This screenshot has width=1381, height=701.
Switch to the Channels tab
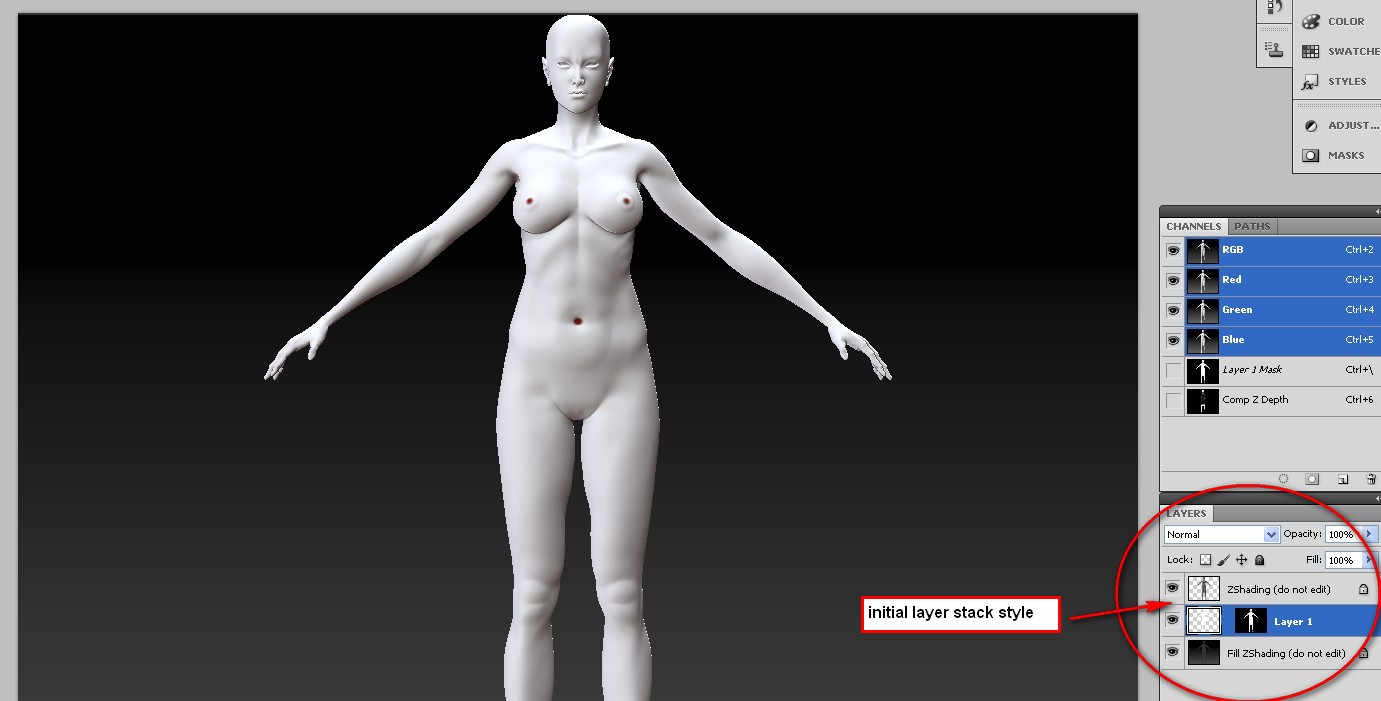1193,226
